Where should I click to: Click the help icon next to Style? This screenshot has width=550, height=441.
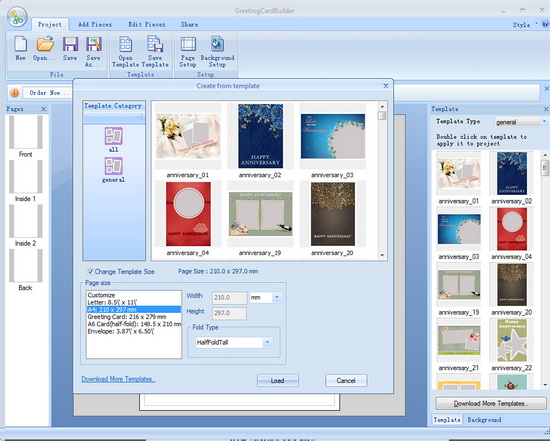pyautogui.click(x=545, y=24)
